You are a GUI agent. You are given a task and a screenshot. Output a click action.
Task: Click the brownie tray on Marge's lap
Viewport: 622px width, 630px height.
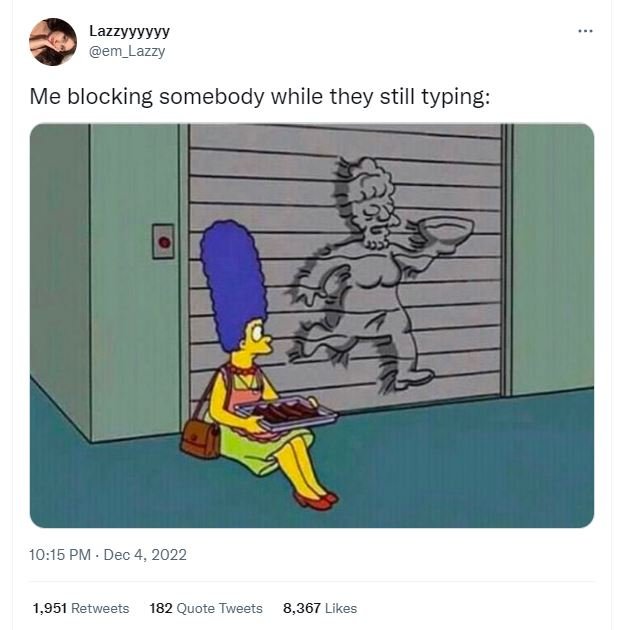pos(286,415)
